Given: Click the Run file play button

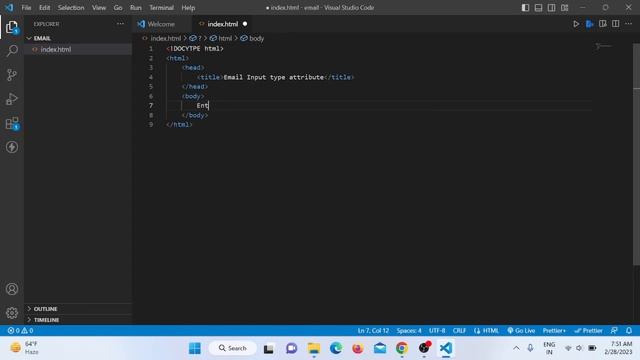Looking at the screenshot, I should (x=576, y=24).
